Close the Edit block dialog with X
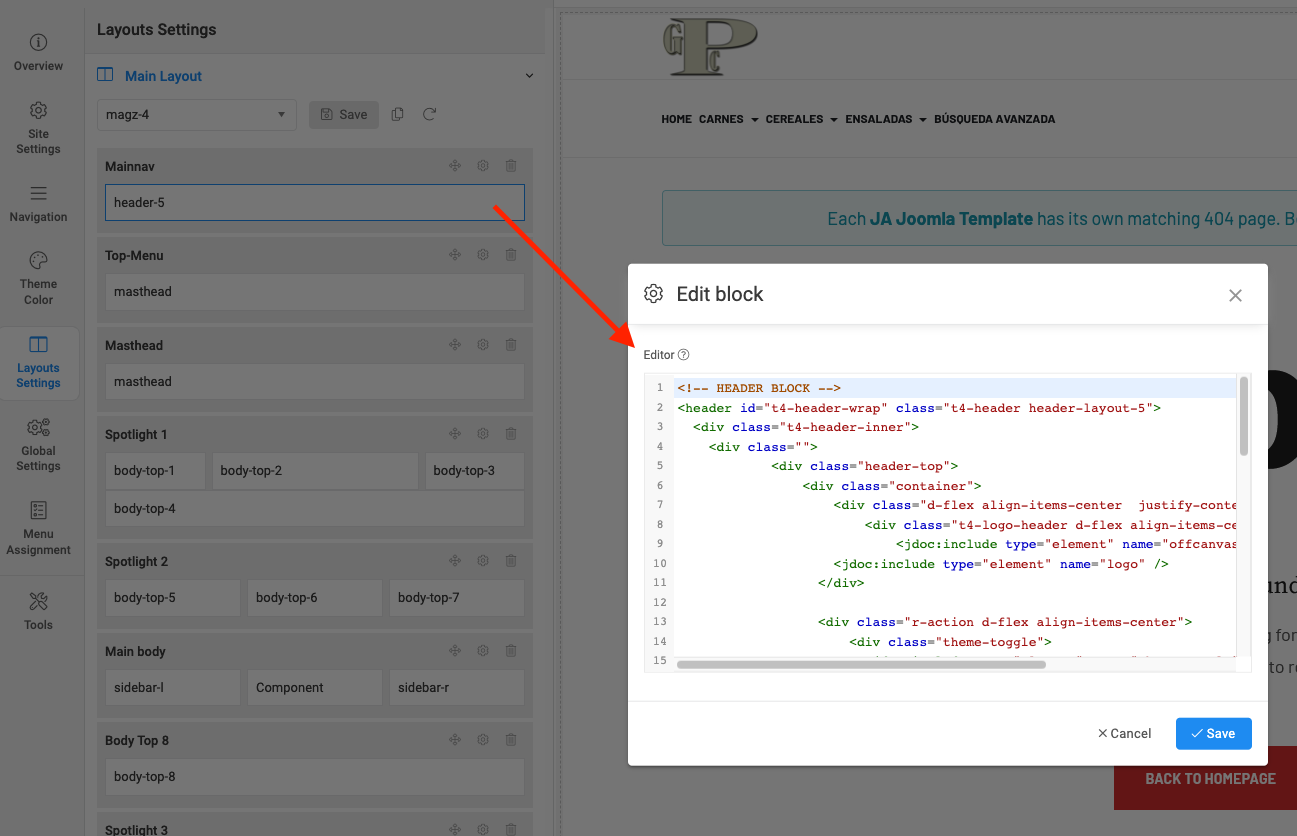Viewport: 1297px width, 836px height. (x=1235, y=295)
